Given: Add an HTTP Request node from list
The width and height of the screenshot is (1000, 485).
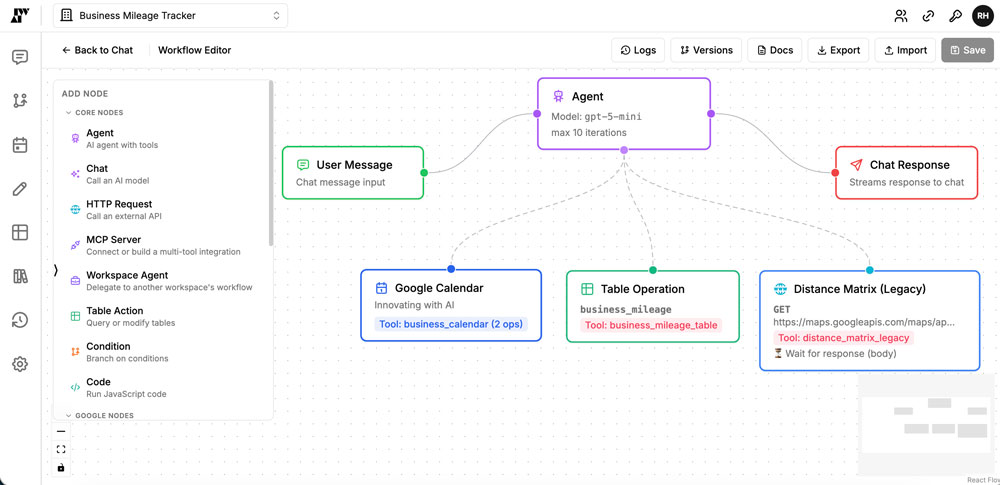Looking at the screenshot, I should [165, 210].
